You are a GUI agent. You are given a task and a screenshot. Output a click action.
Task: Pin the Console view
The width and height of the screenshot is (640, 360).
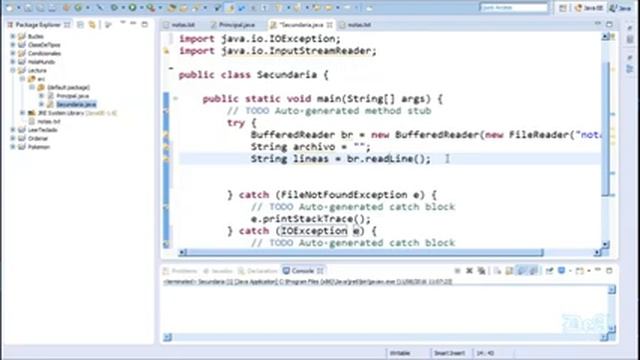click(549, 271)
